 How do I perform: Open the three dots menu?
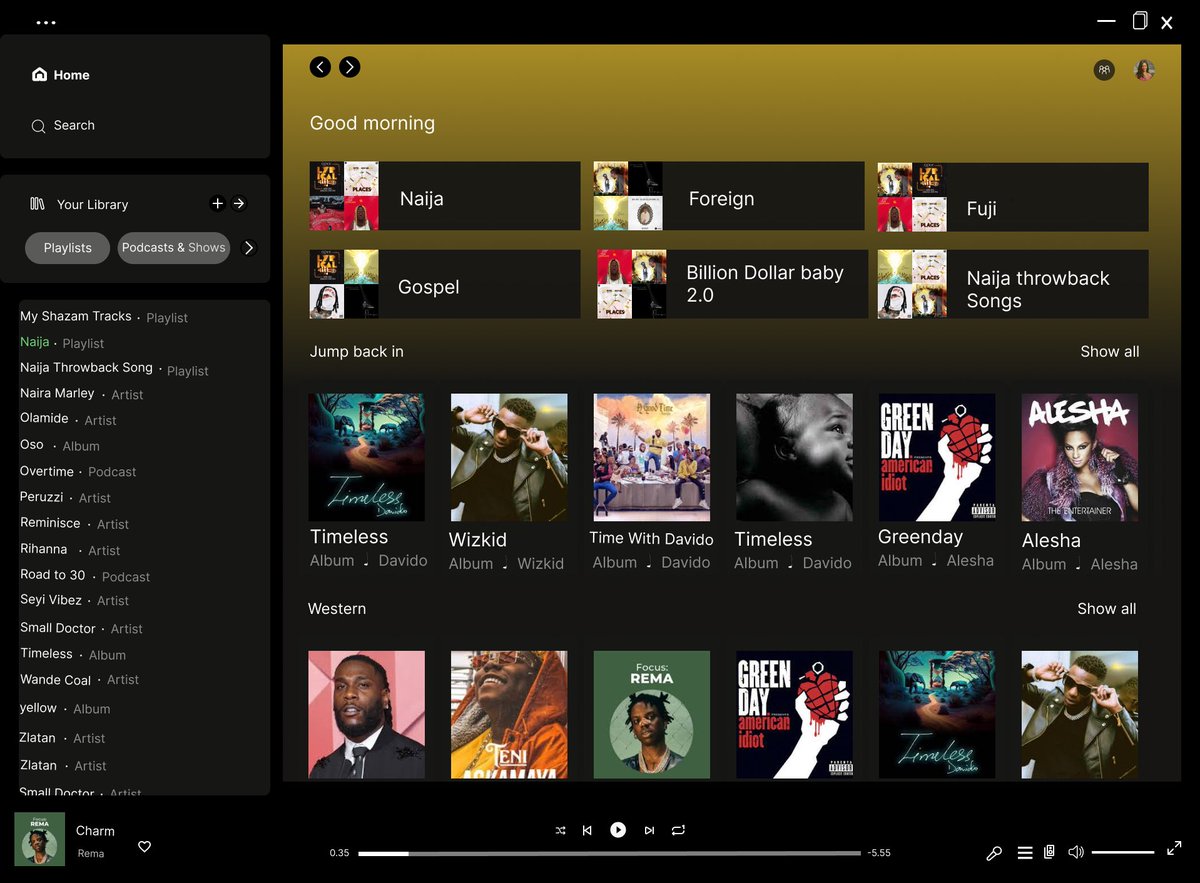pyautogui.click(x=45, y=22)
